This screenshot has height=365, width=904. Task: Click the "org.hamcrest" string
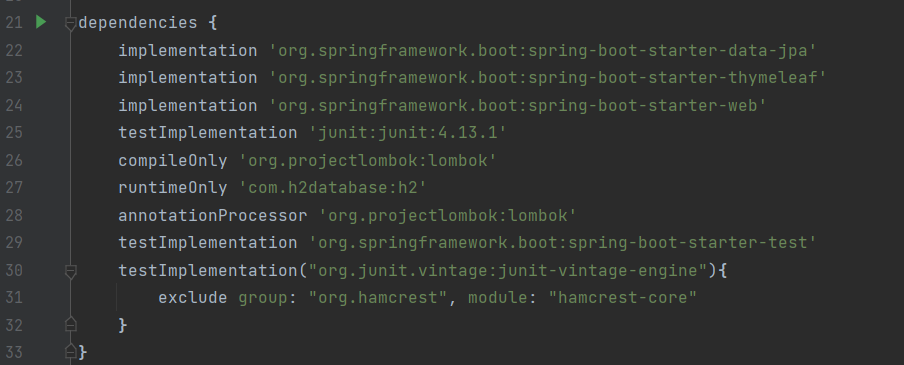[x=378, y=298]
